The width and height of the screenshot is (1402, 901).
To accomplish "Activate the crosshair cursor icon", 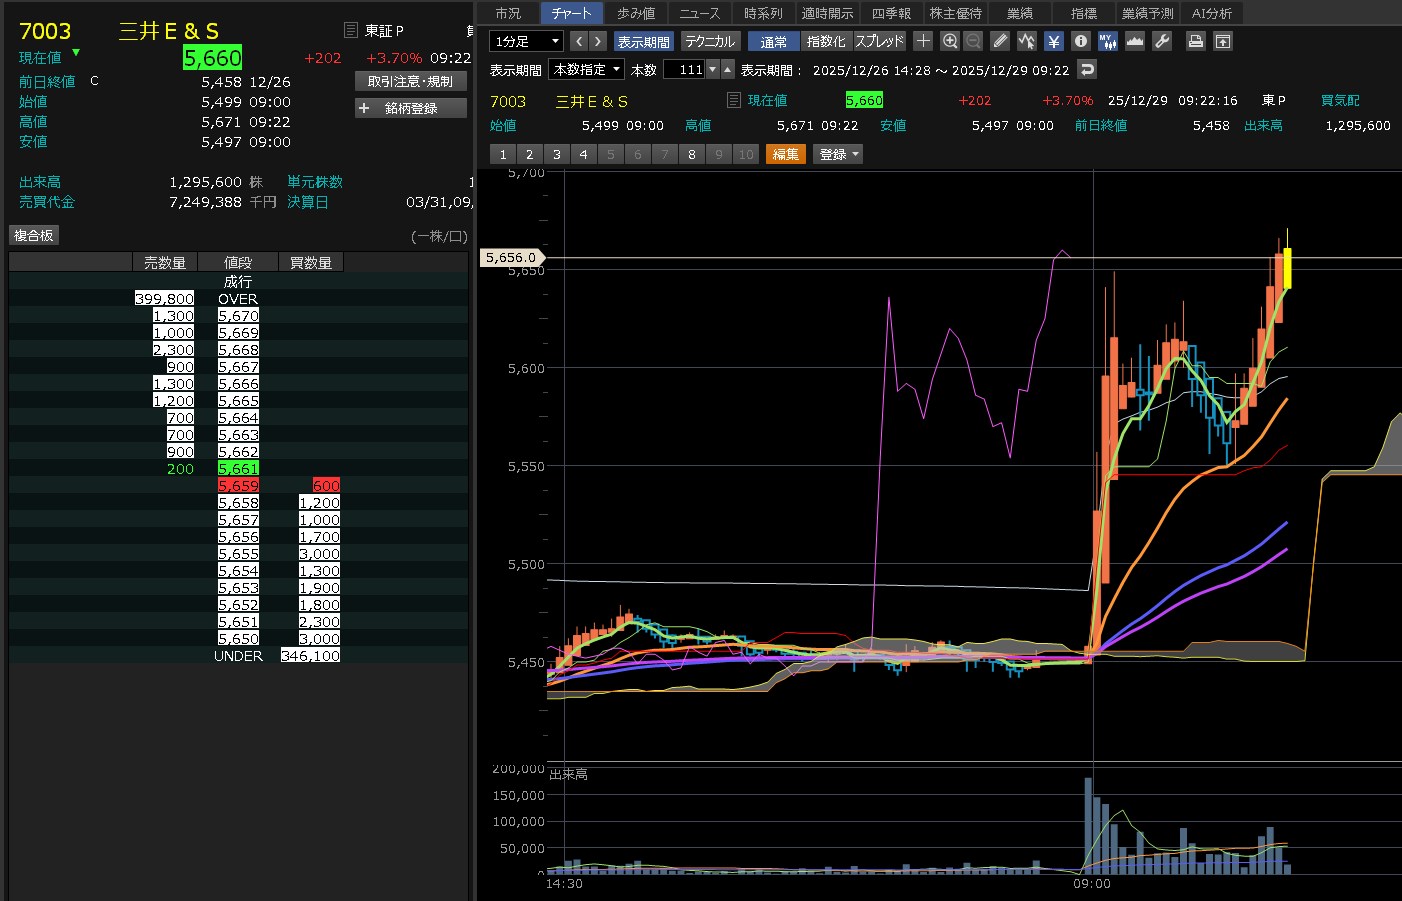I will tap(923, 41).
